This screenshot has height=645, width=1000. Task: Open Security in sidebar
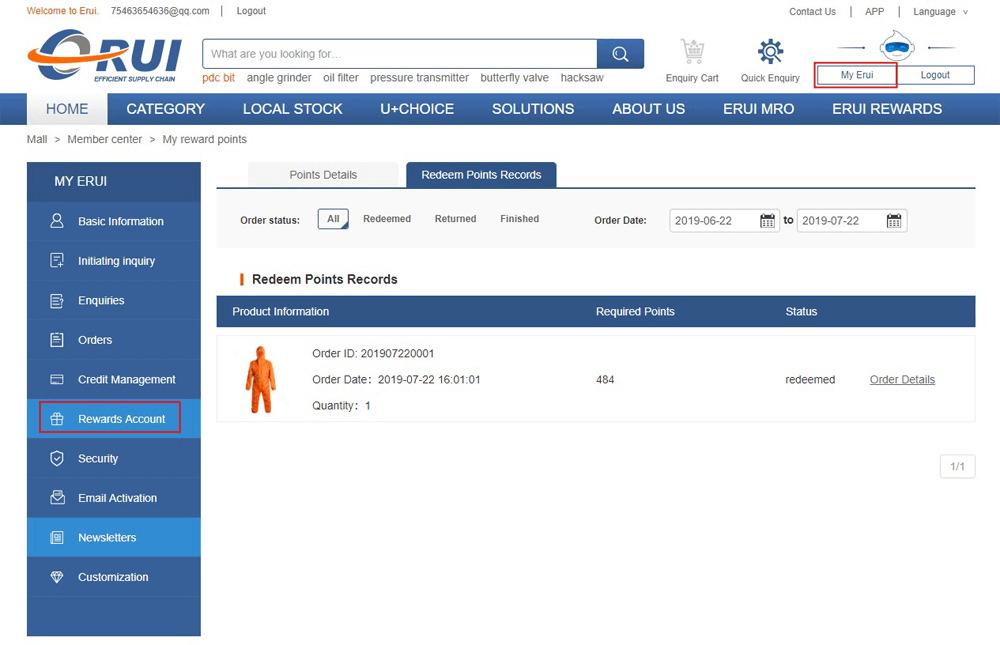pyautogui.click(x=114, y=459)
